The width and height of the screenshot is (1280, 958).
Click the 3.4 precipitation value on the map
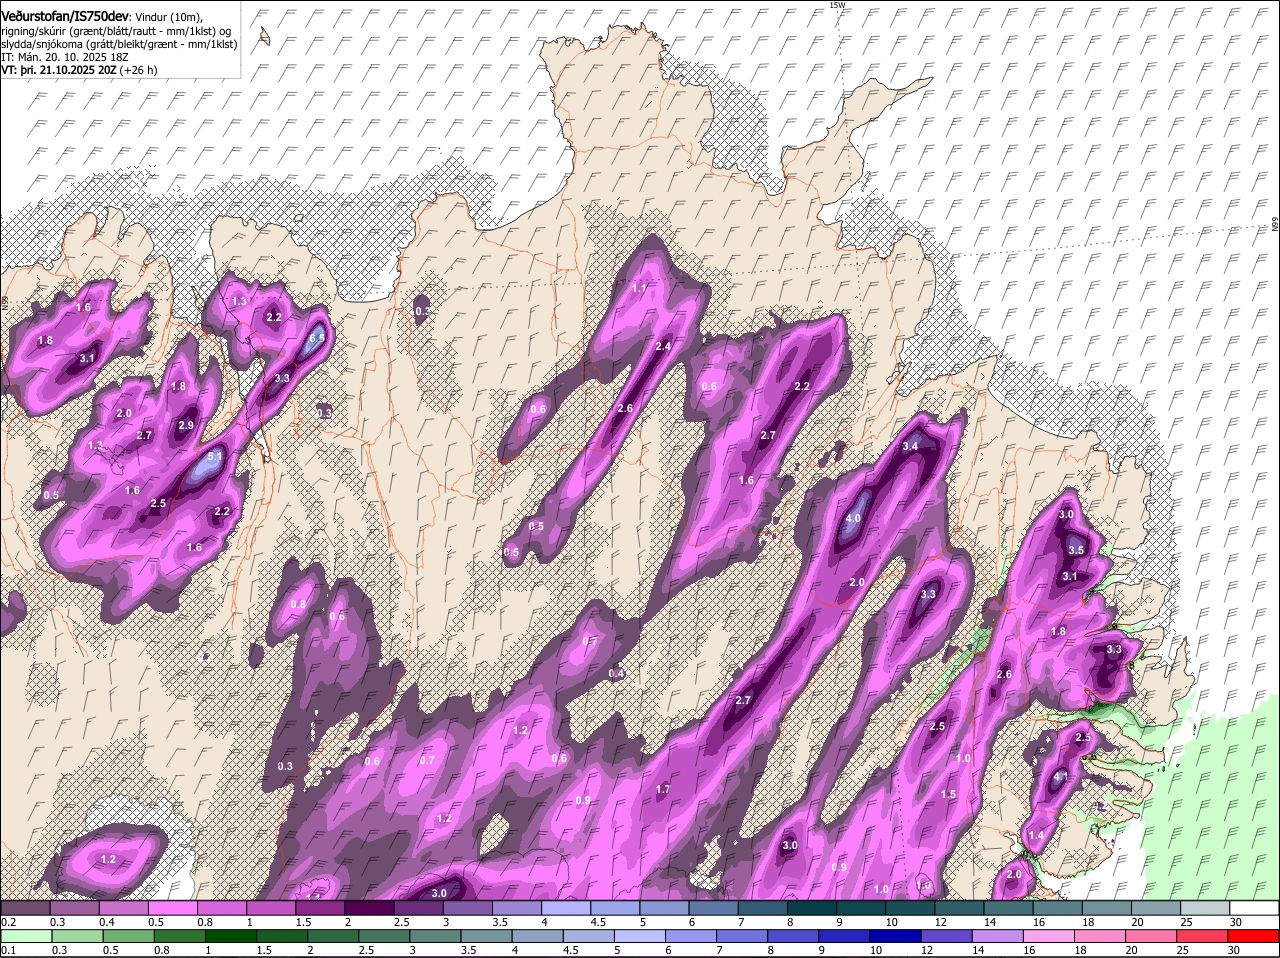(x=910, y=446)
